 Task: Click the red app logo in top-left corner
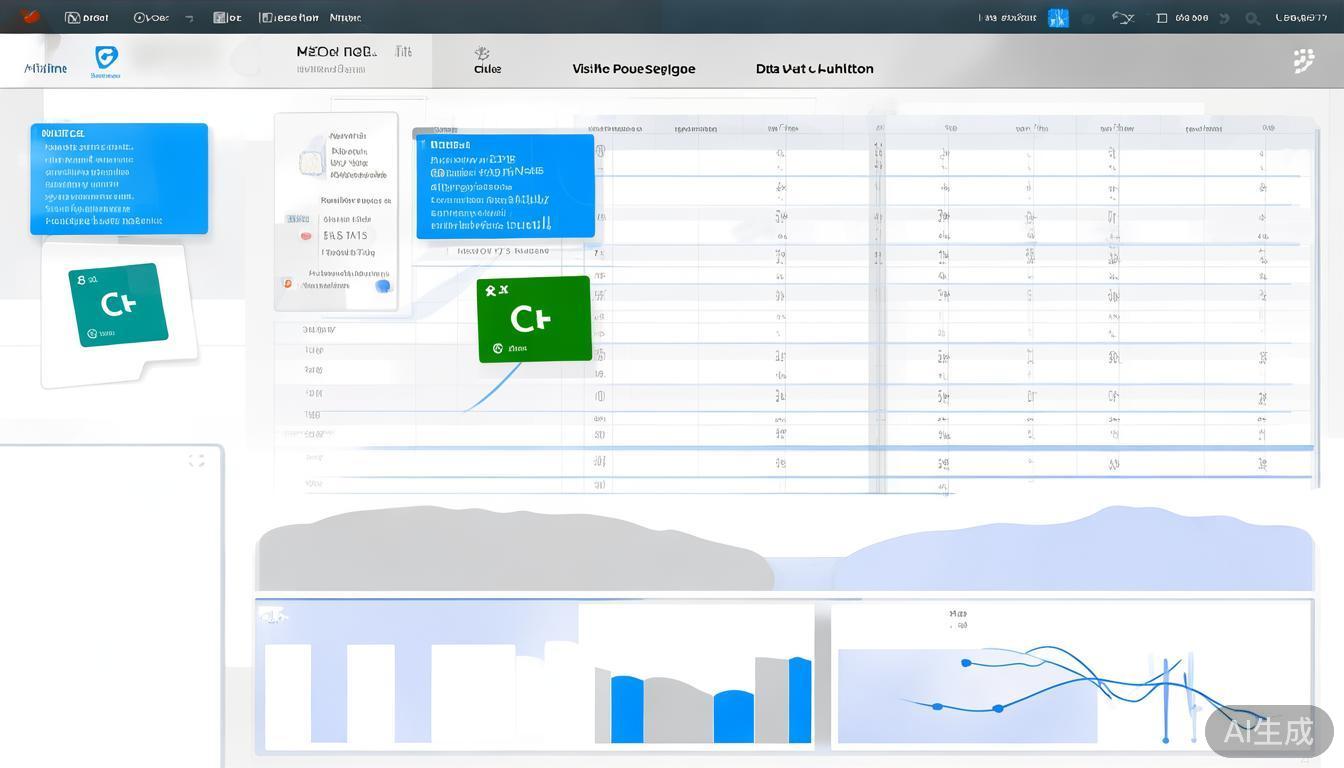tap(30, 16)
